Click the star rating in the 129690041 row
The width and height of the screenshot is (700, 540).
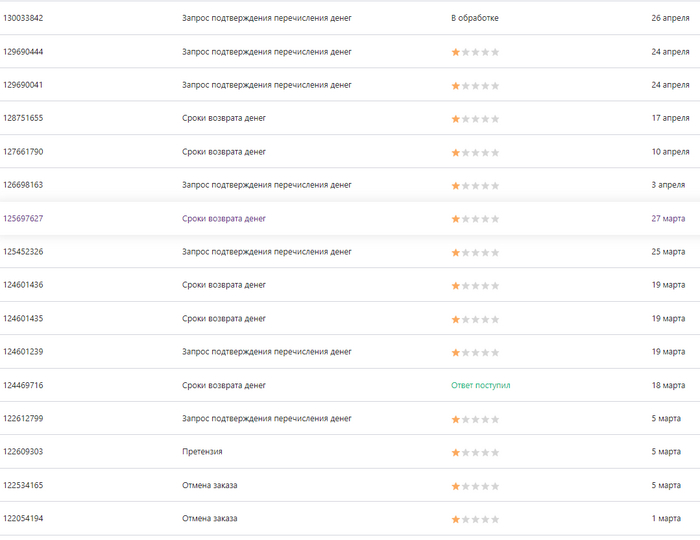pos(475,85)
